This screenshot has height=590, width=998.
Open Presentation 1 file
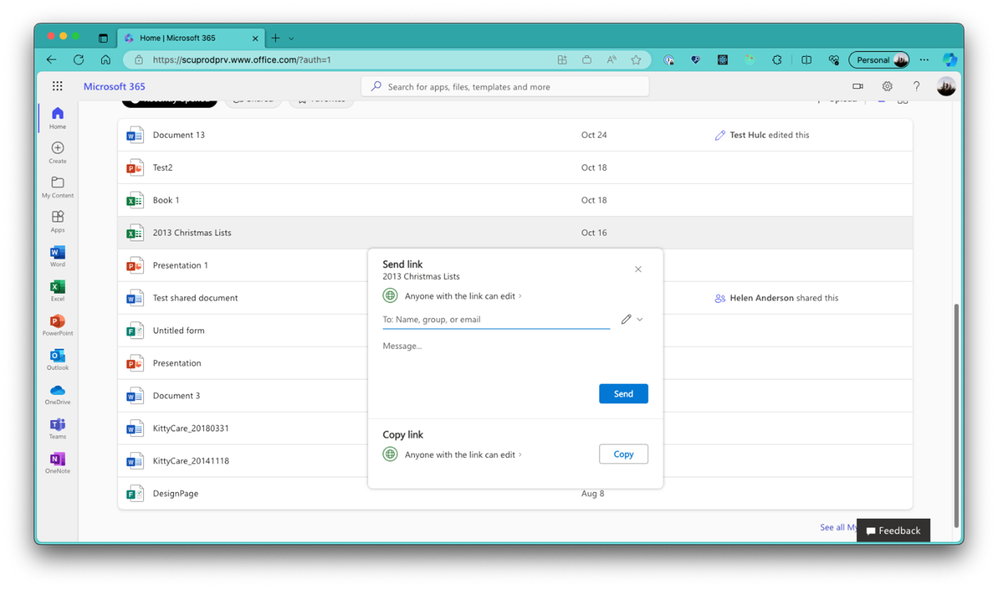(x=180, y=265)
